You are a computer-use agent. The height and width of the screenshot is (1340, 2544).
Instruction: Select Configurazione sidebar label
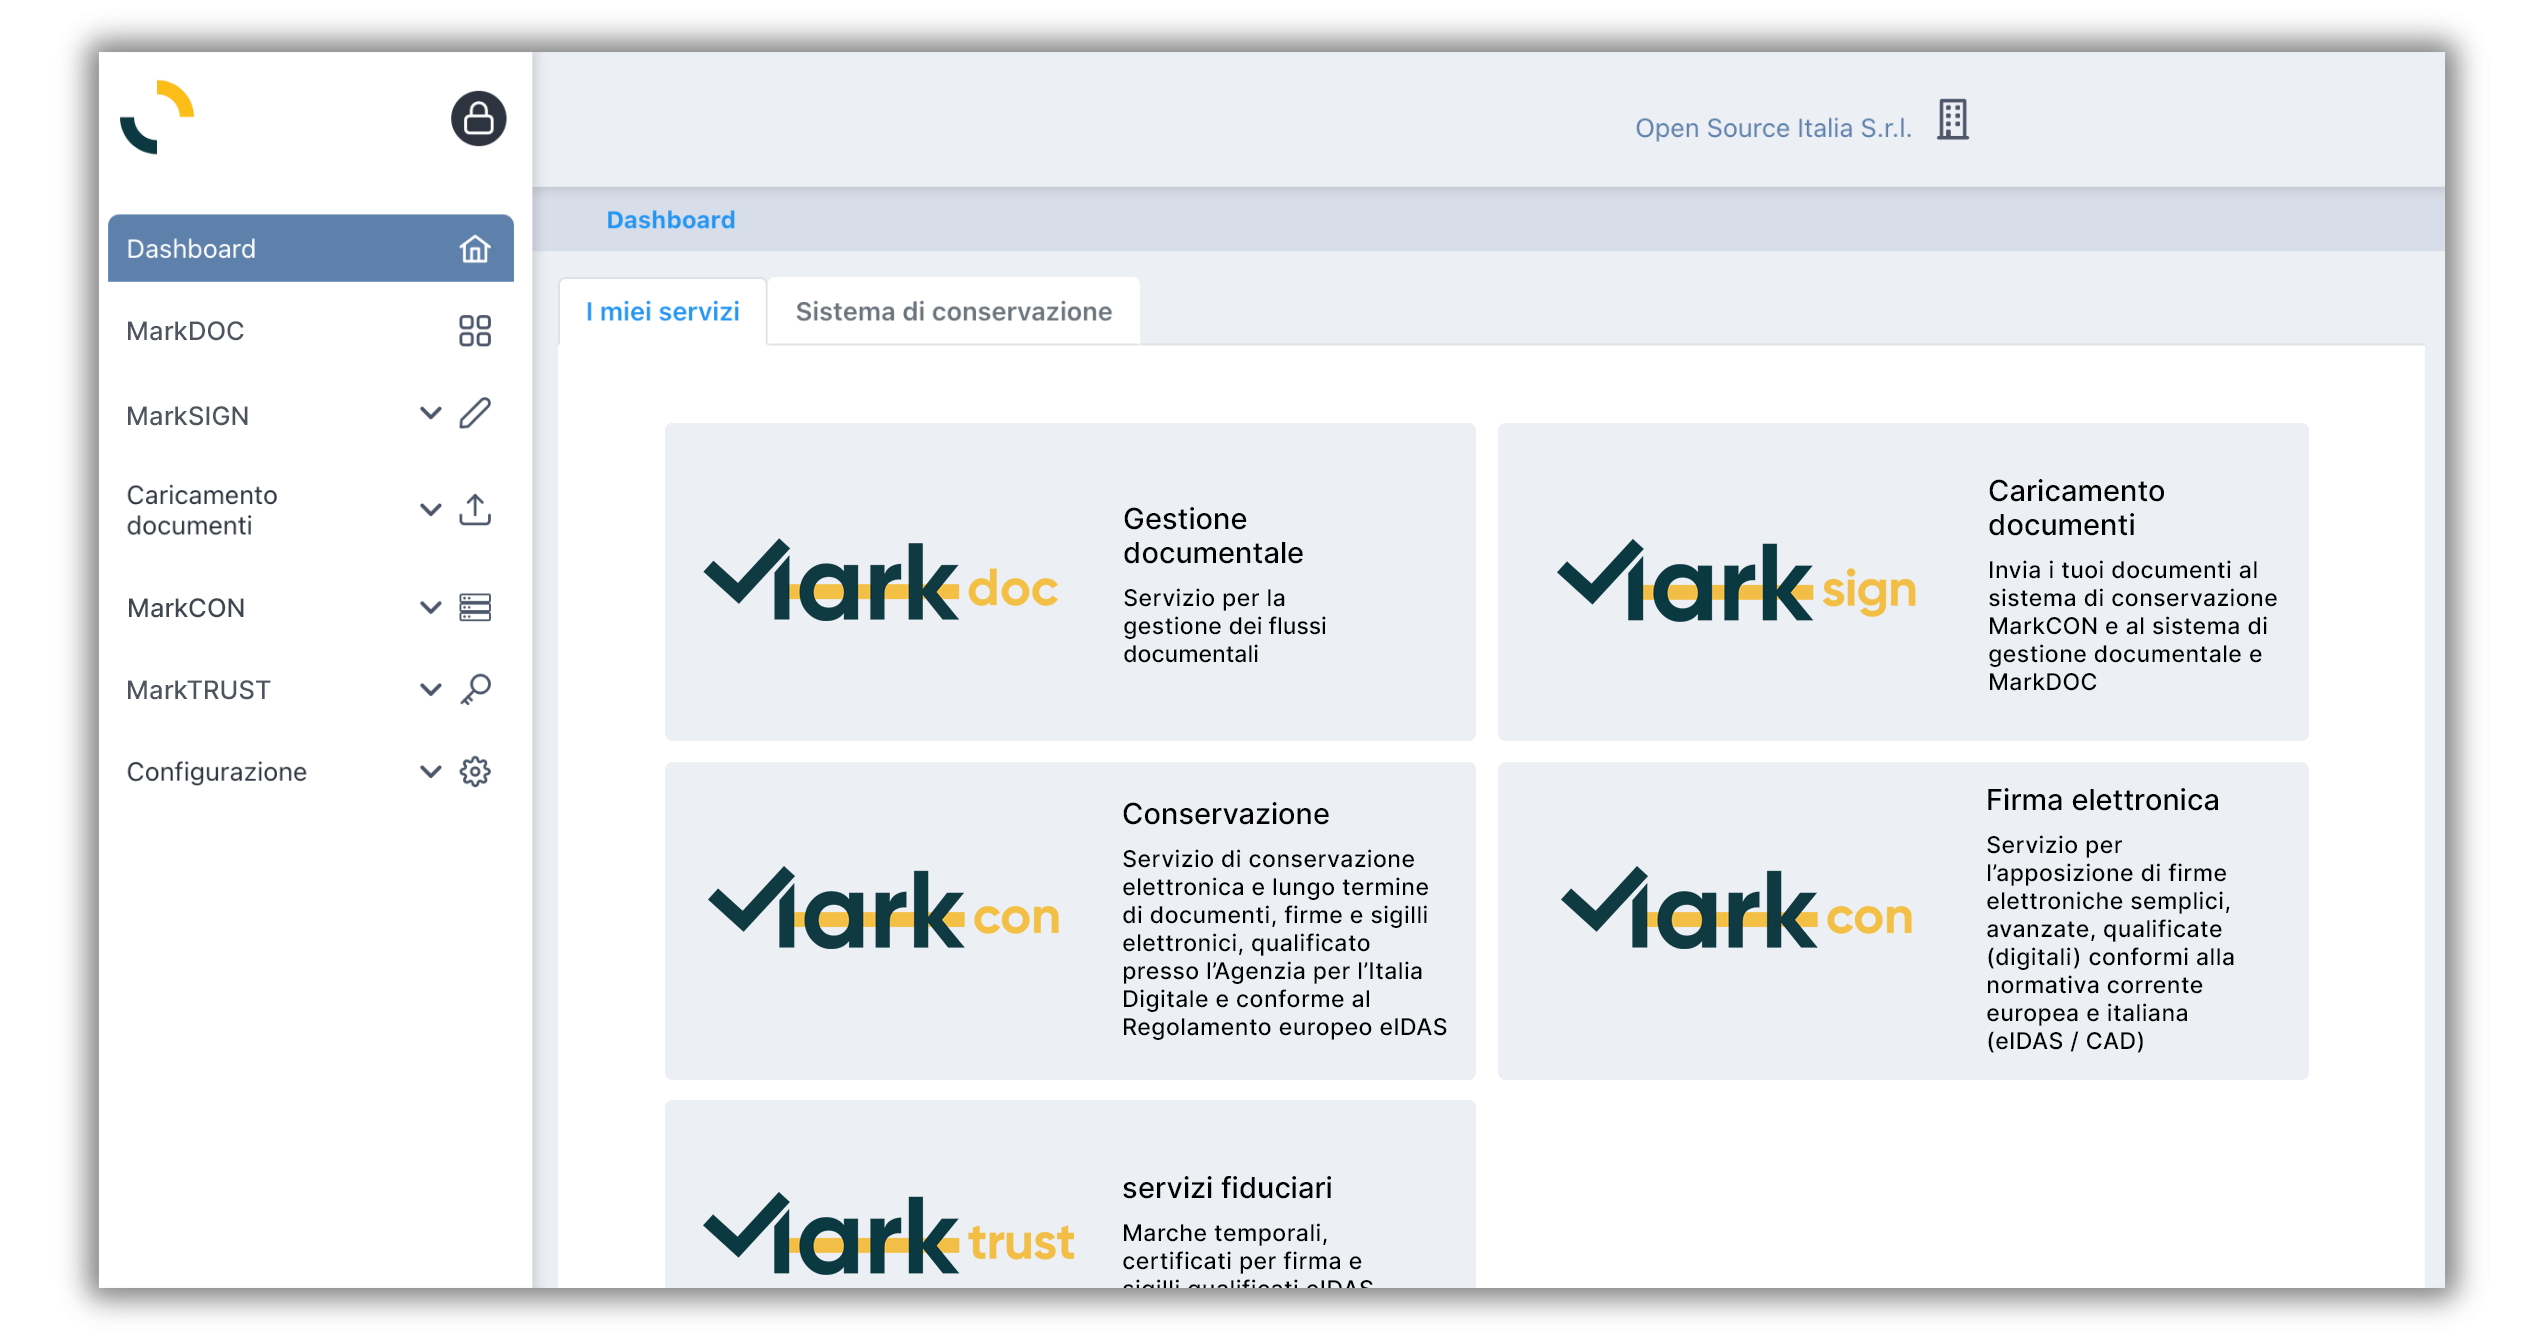[216, 771]
